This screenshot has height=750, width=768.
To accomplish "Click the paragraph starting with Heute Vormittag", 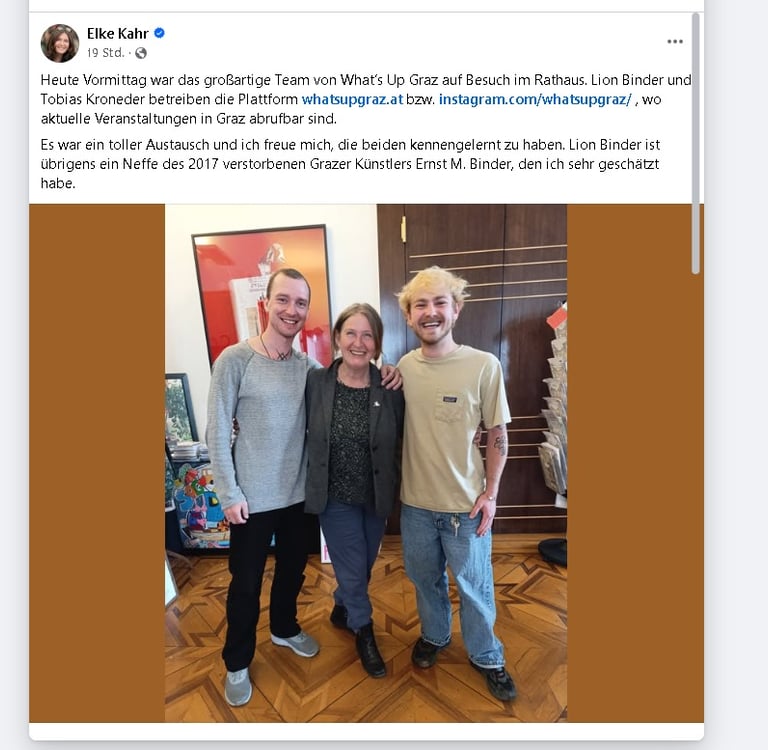I will [x=366, y=99].
